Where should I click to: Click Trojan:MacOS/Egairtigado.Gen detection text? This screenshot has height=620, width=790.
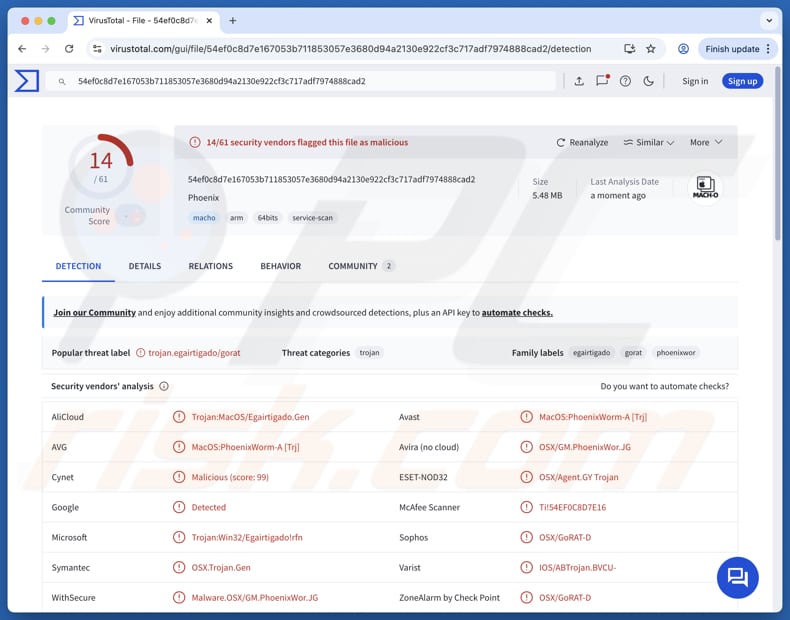click(250, 417)
